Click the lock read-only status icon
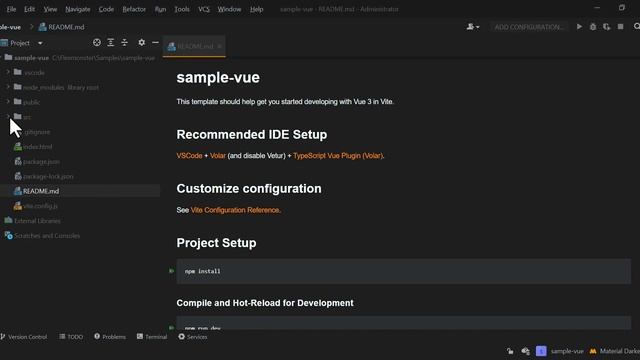Viewport: 640px width, 360px height. pos(510,351)
